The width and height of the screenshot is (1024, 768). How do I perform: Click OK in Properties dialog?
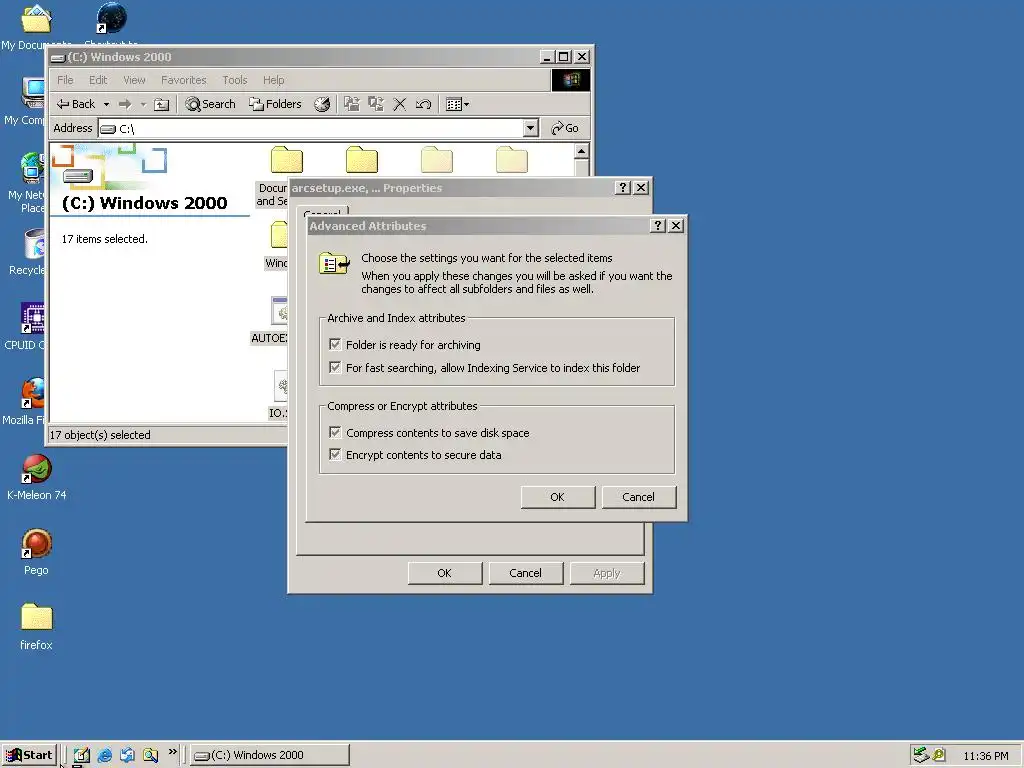coord(445,573)
